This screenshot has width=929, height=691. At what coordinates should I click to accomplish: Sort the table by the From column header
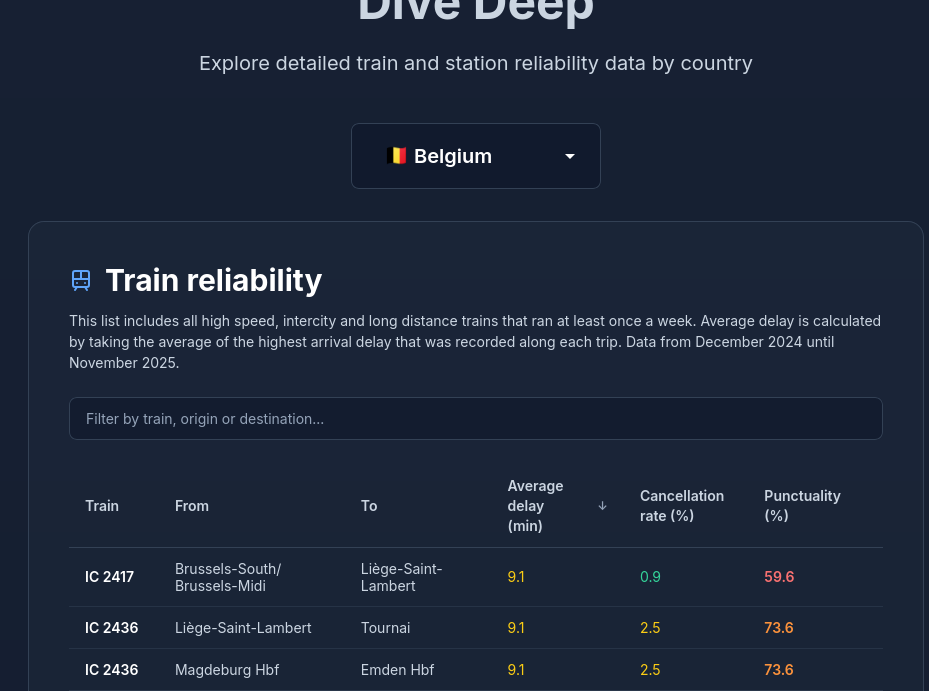click(192, 505)
